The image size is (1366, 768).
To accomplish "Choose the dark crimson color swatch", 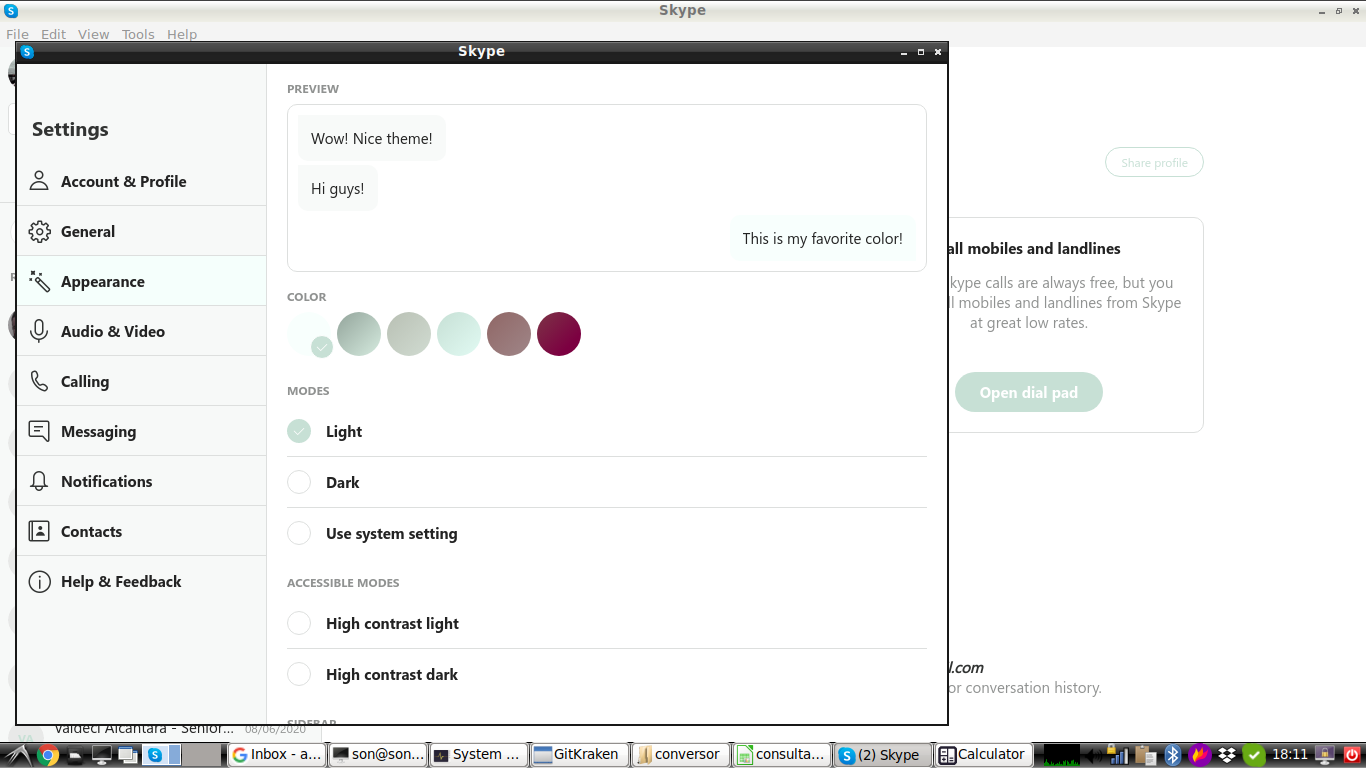I will (x=559, y=334).
